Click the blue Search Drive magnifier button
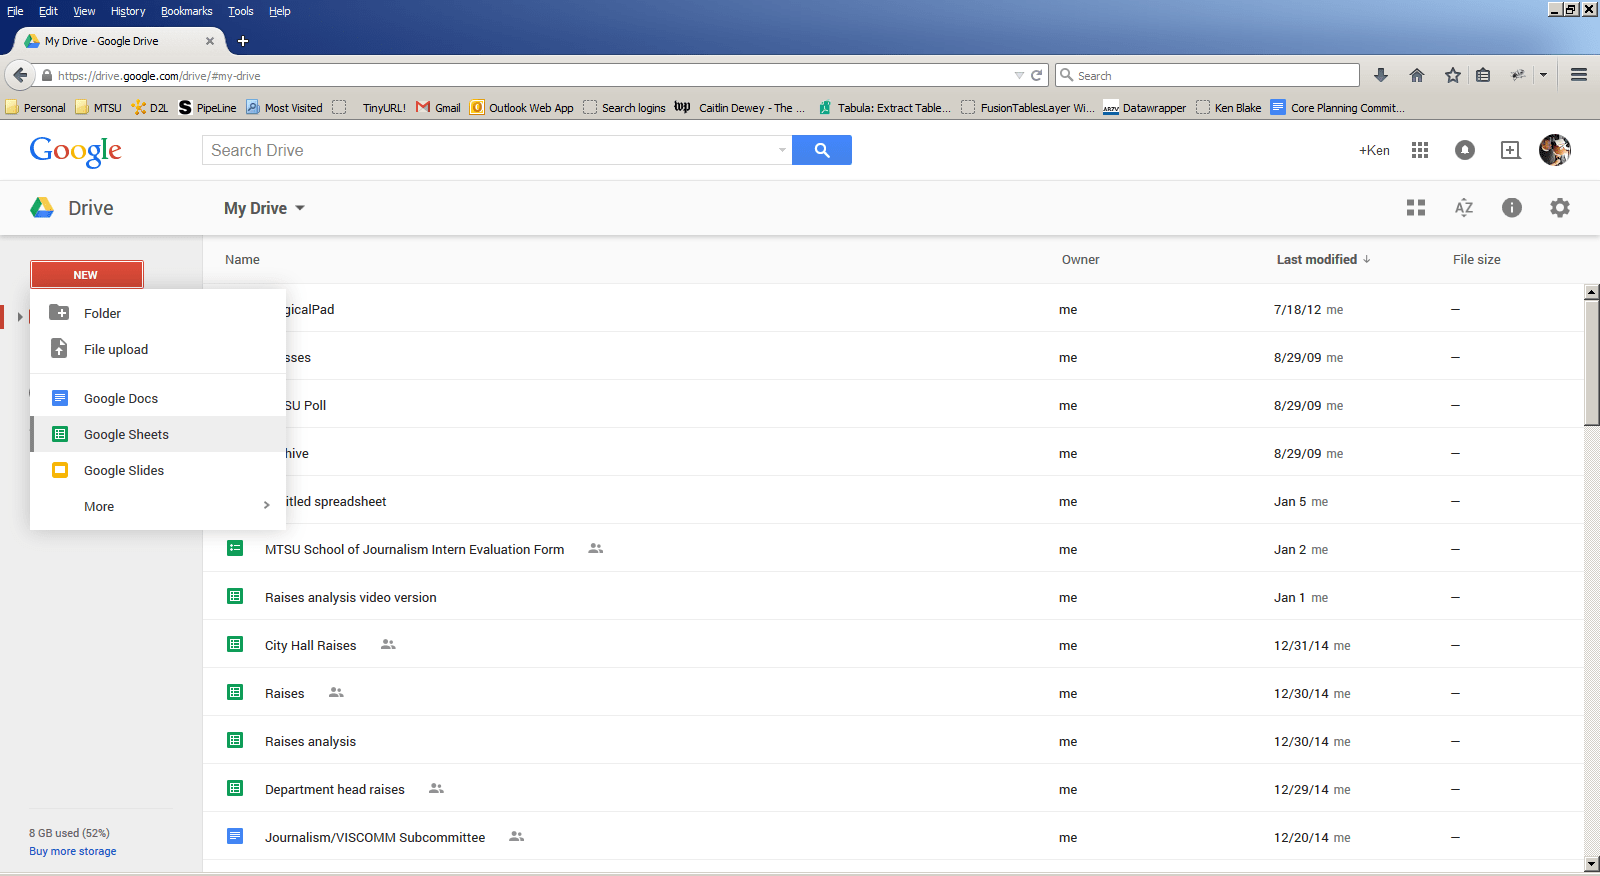 pyautogui.click(x=822, y=150)
